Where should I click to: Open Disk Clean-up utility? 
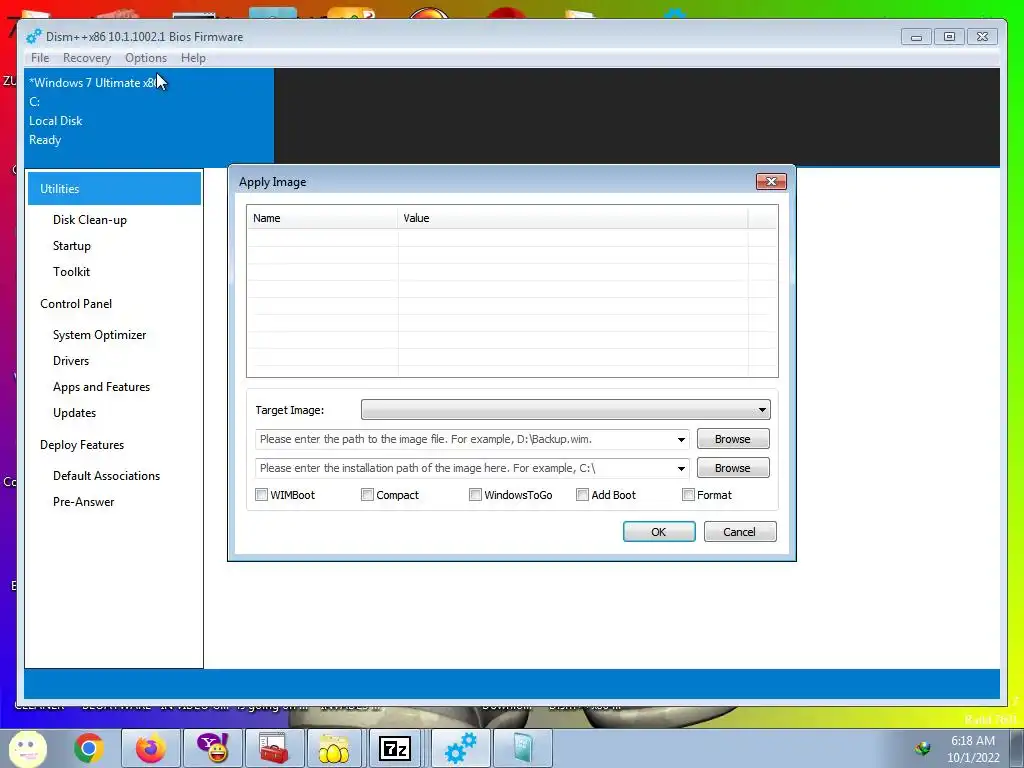89,219
